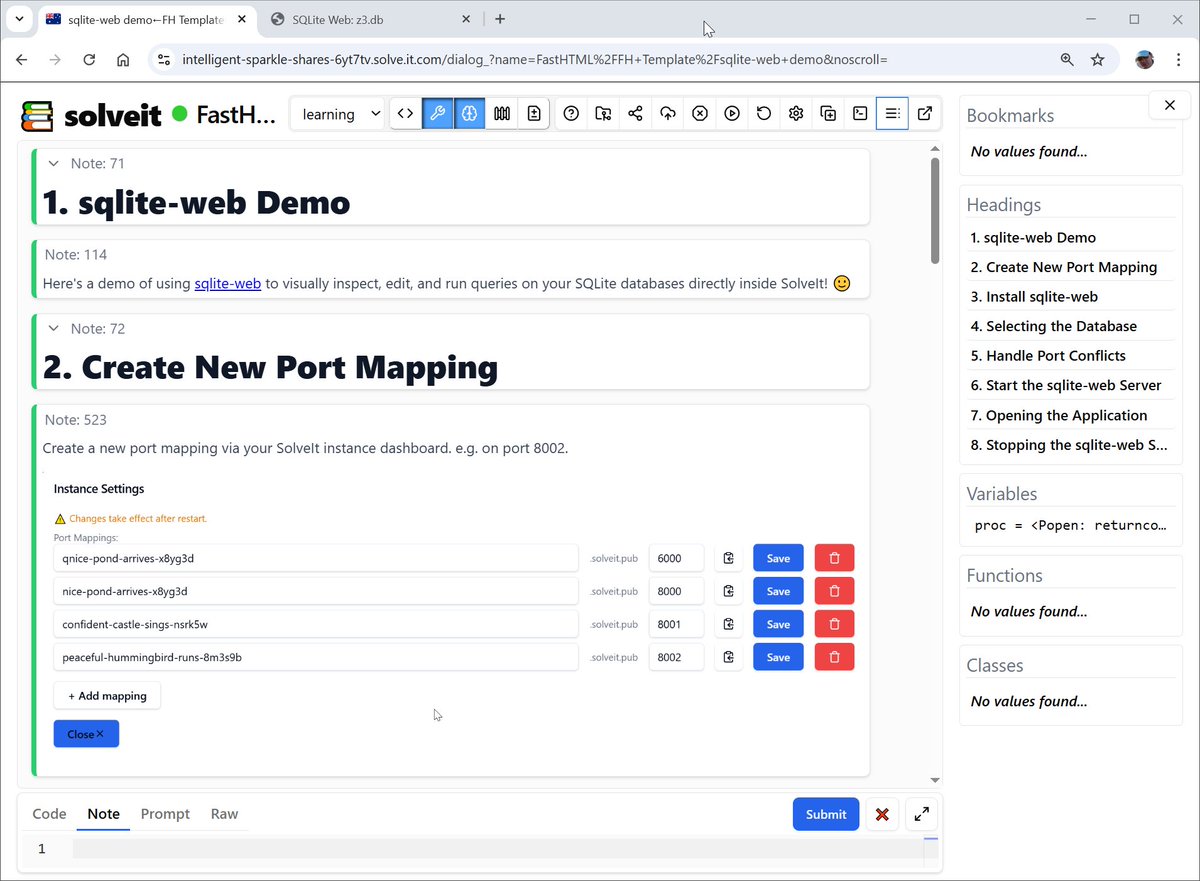Click the red X cancel button
Image resolution: width=1200 pixels, height=881 pixels.
point(882,814)
